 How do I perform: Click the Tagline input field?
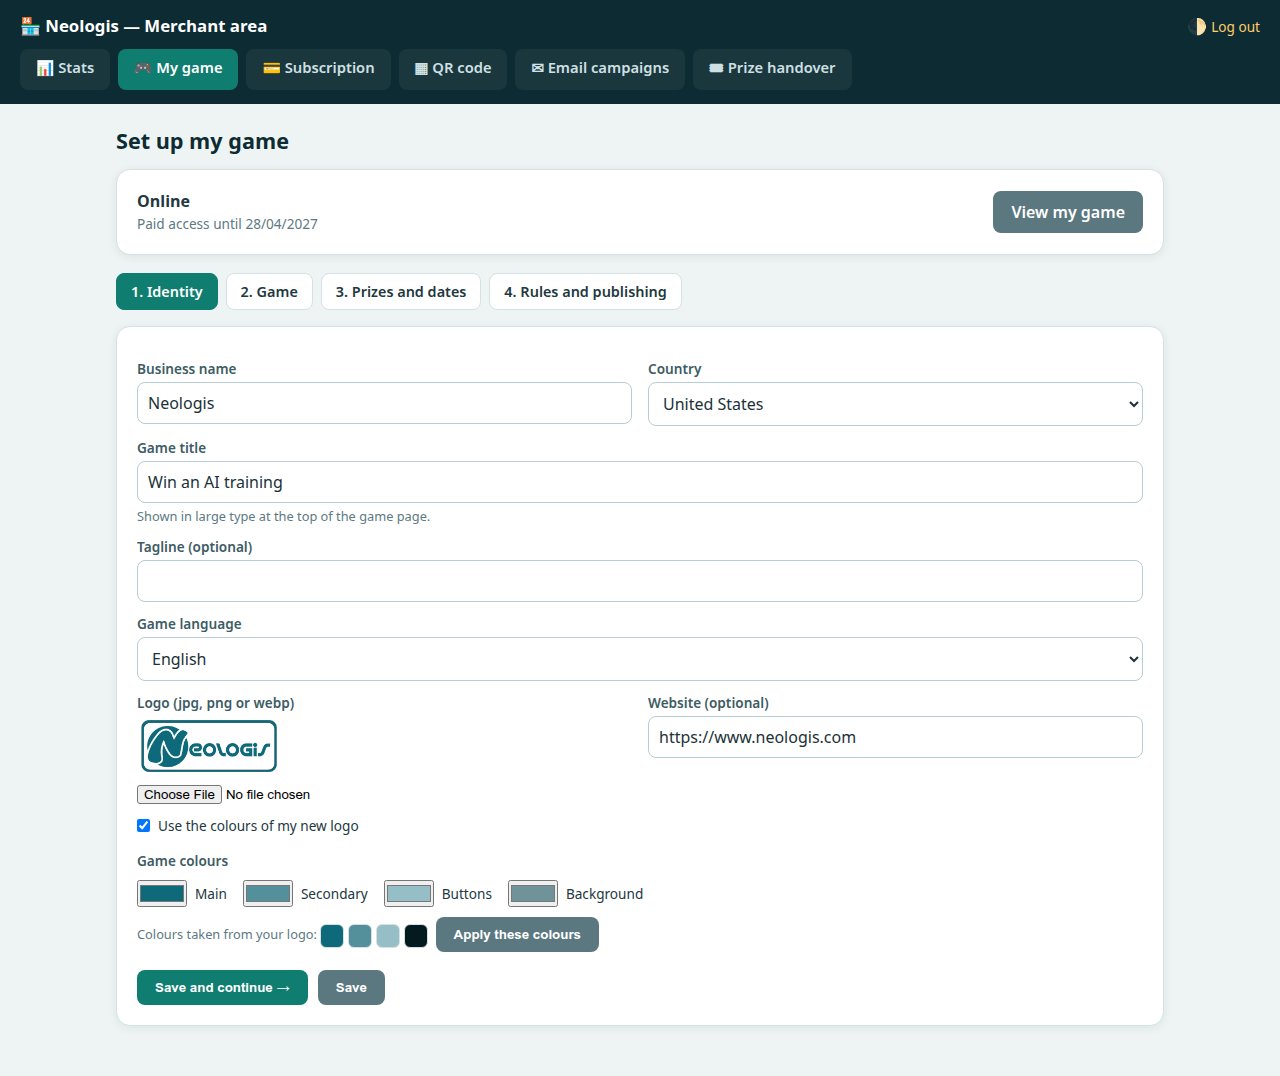click(640, 581)
